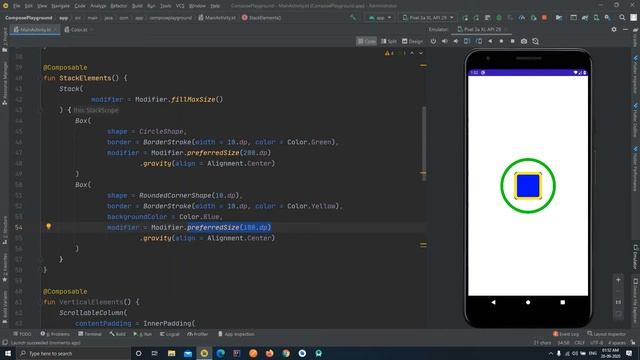Open emulator panel settings gear
640x360 pixels.
tap(614, 29)
